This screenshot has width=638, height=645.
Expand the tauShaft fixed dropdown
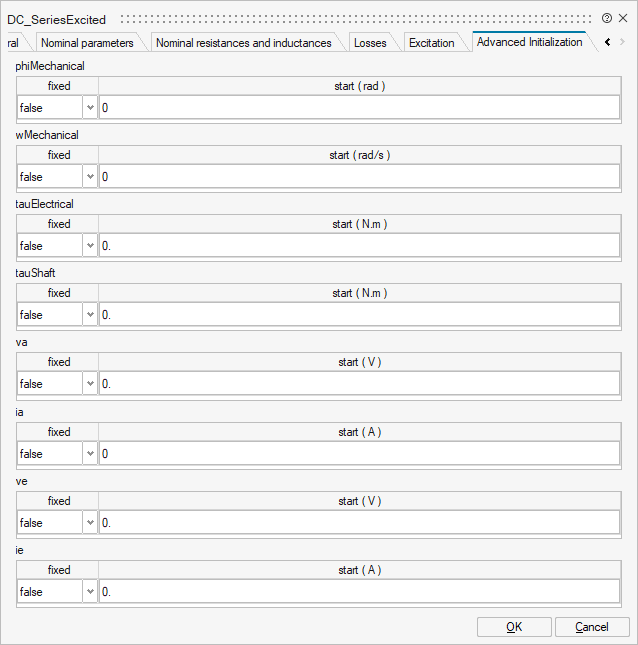90,315
